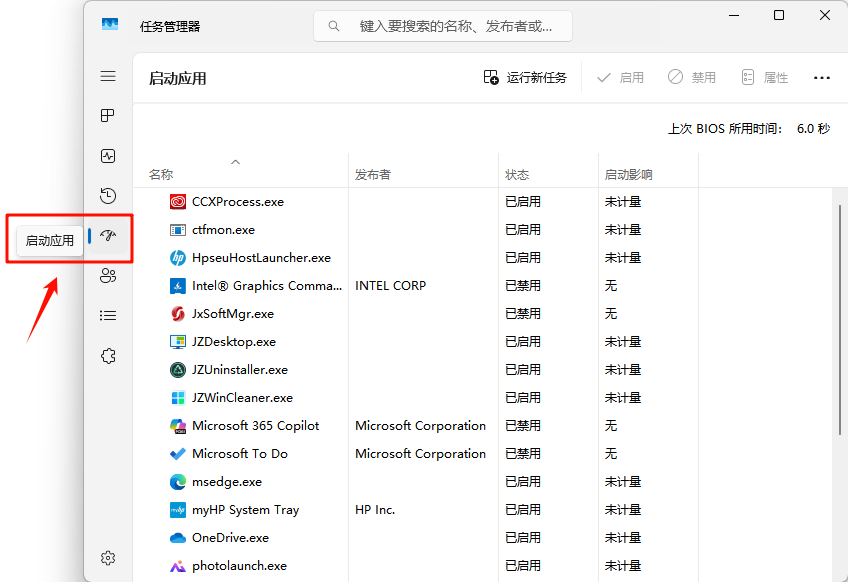The height and width of the screenshot is (582, 848).
Task: Select OneDrive.exe name text
Action: click(x=230, y=538)
